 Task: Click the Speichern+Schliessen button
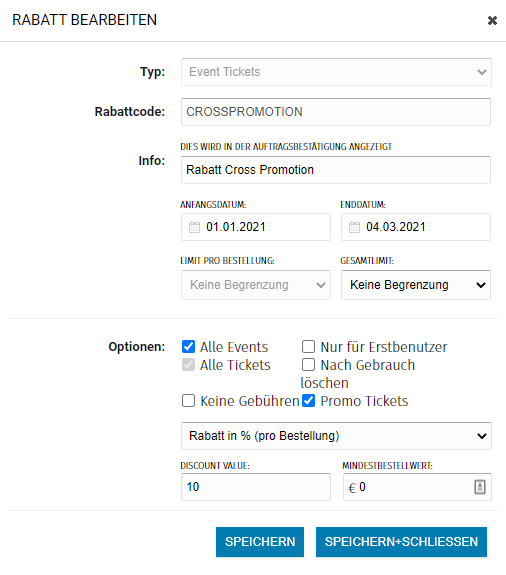pos(402,542)
